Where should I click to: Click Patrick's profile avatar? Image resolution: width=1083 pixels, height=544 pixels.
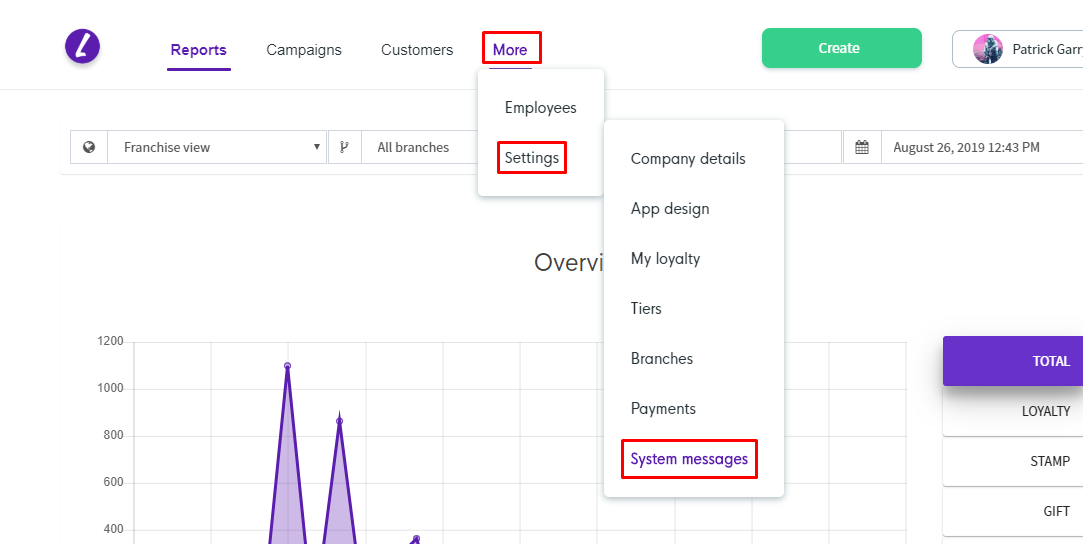988,49
